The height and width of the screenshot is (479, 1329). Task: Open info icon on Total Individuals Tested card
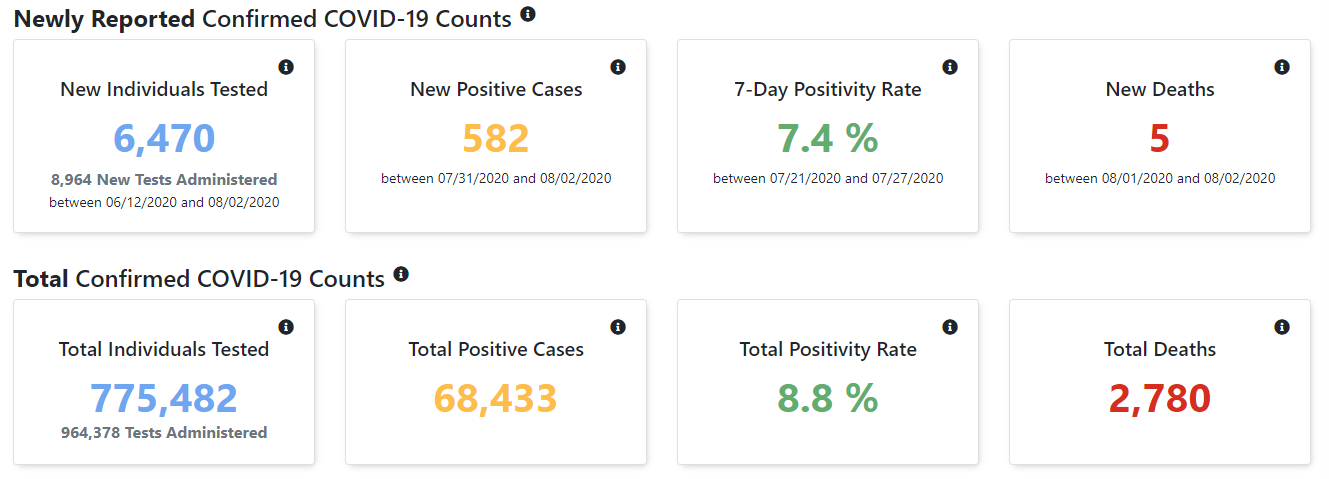pos(286,327)
